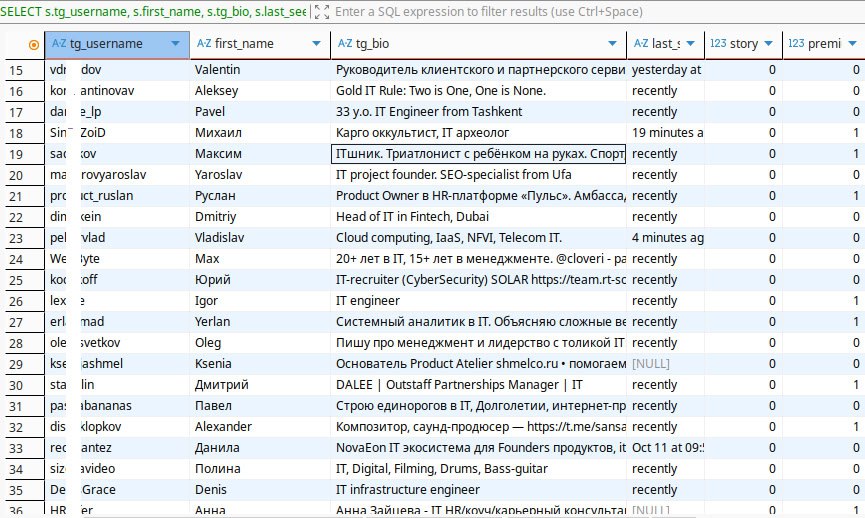Open the tg_bio column filter dropdown arrow

coord(614,44)
